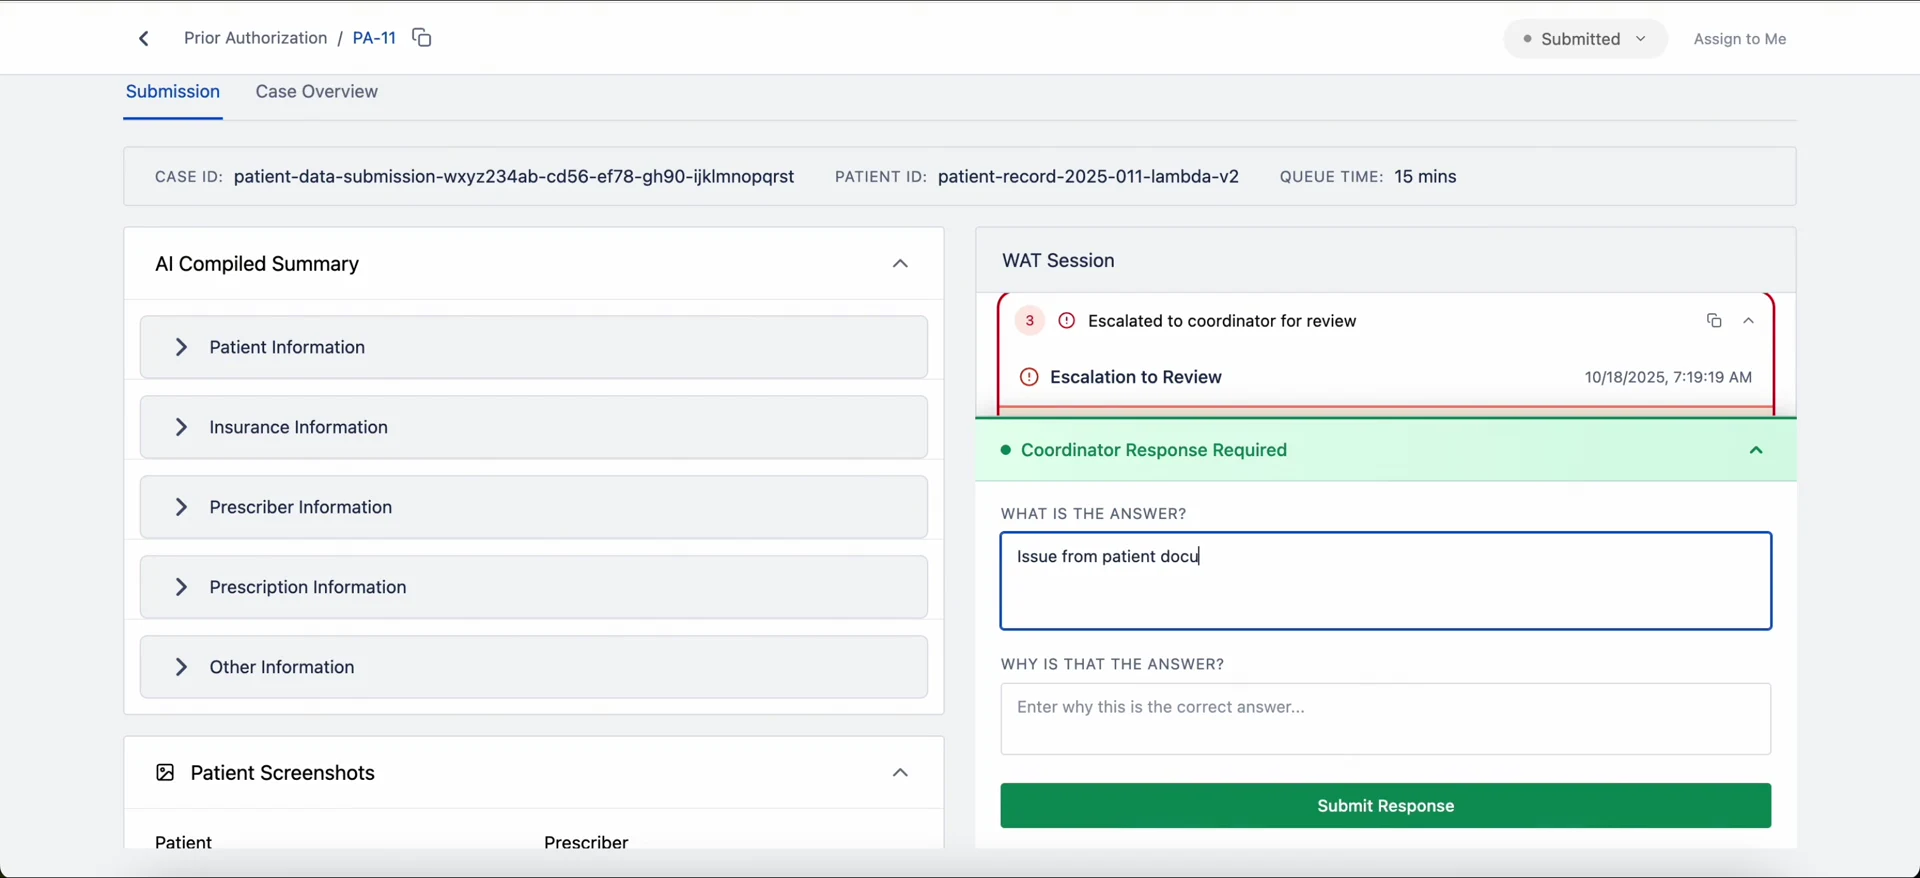Click the Prescriber column label under screenshots
Image resolution: width=1920 pixels, height=878 pixels.
(x=586, y=842)
